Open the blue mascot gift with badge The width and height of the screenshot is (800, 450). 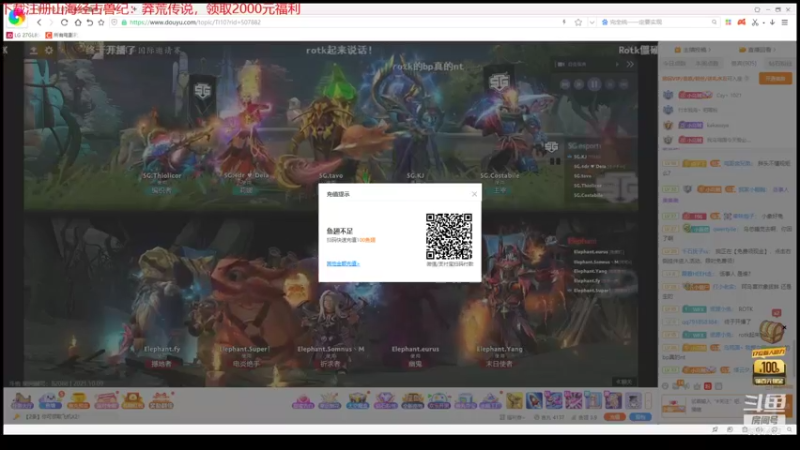pyautogui.click(x=50, y=401)
